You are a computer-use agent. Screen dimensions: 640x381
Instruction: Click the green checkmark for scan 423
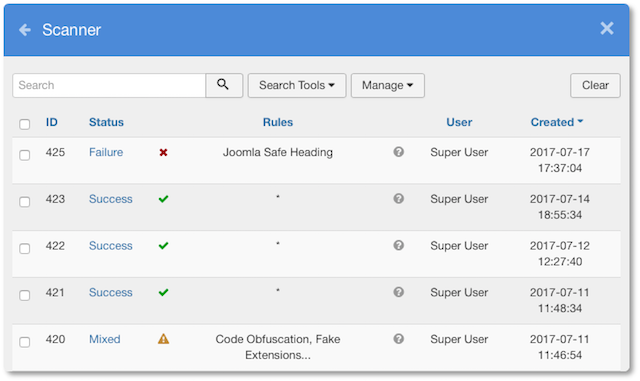tap(163, 199)
